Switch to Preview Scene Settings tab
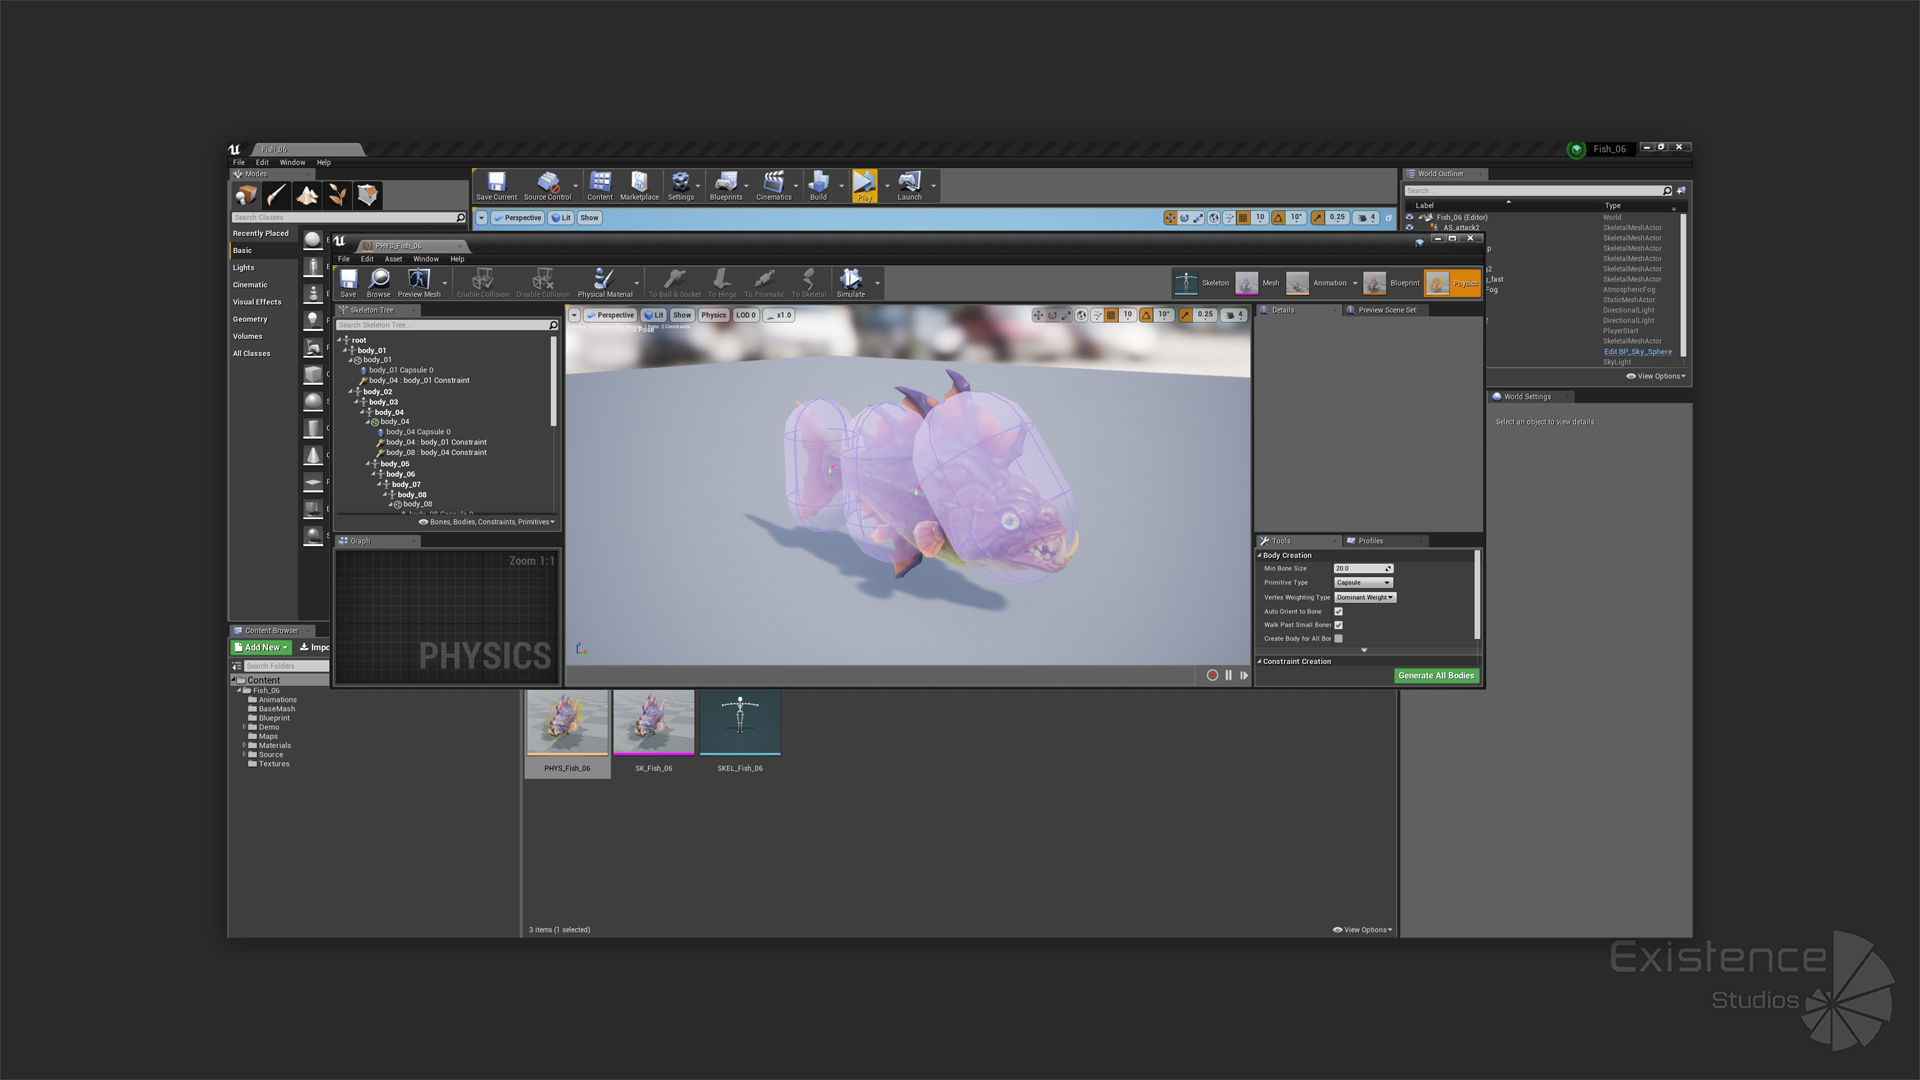This screenshot has width=1920, height=1080. [x=1386, y=310]
